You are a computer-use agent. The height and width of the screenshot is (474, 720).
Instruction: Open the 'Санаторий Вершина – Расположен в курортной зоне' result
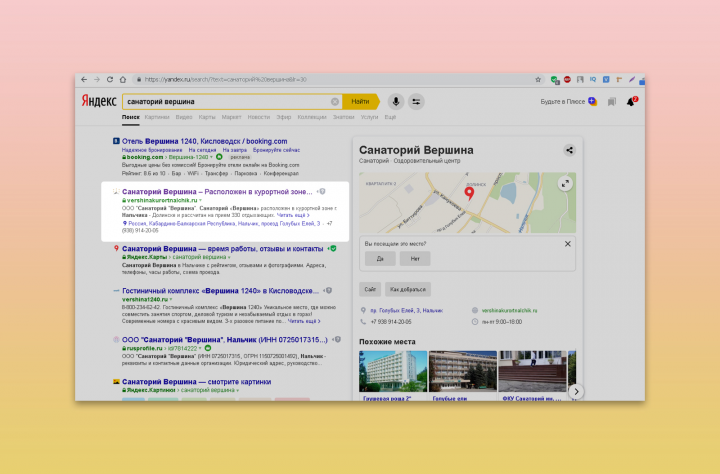pyautogui.click(x=217, y=192)
